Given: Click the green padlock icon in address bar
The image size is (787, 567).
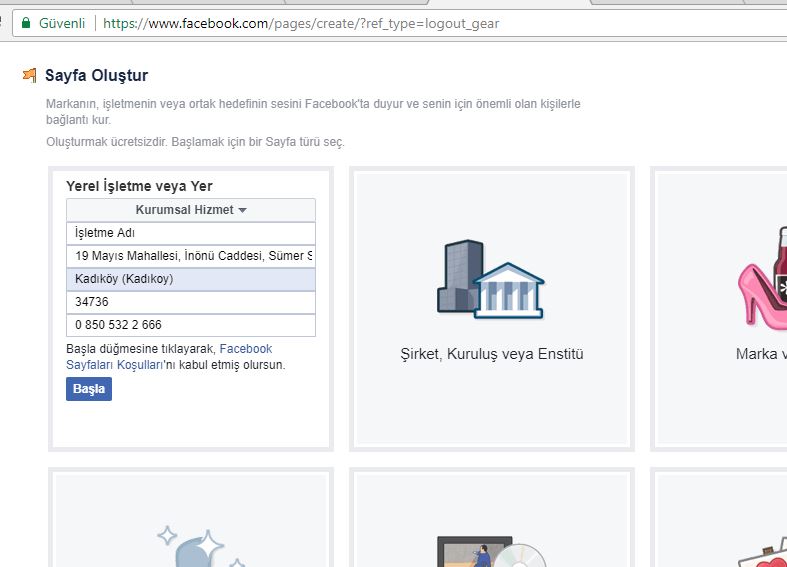Looking at the screenshot, I should [26, 23].
